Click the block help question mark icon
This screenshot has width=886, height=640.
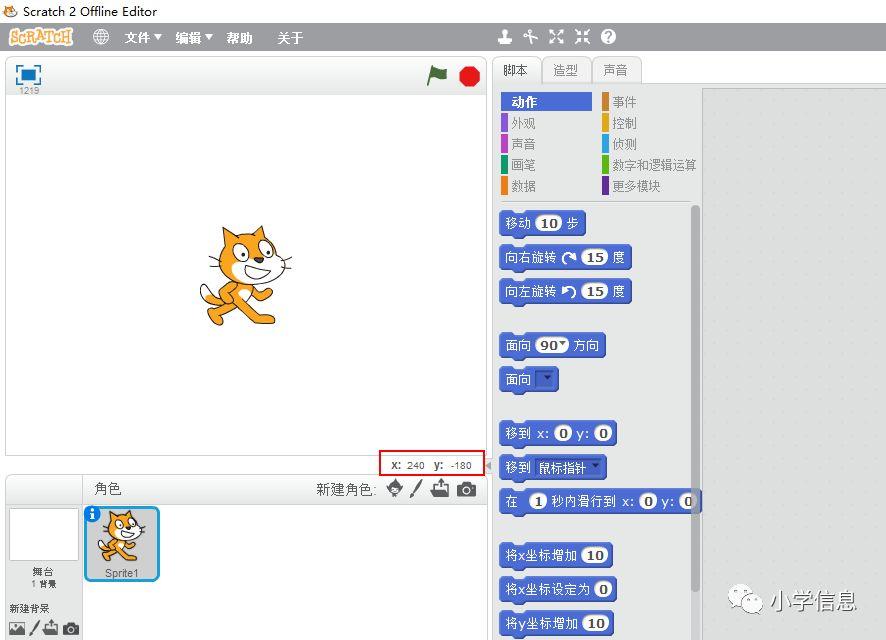[608, 37]
